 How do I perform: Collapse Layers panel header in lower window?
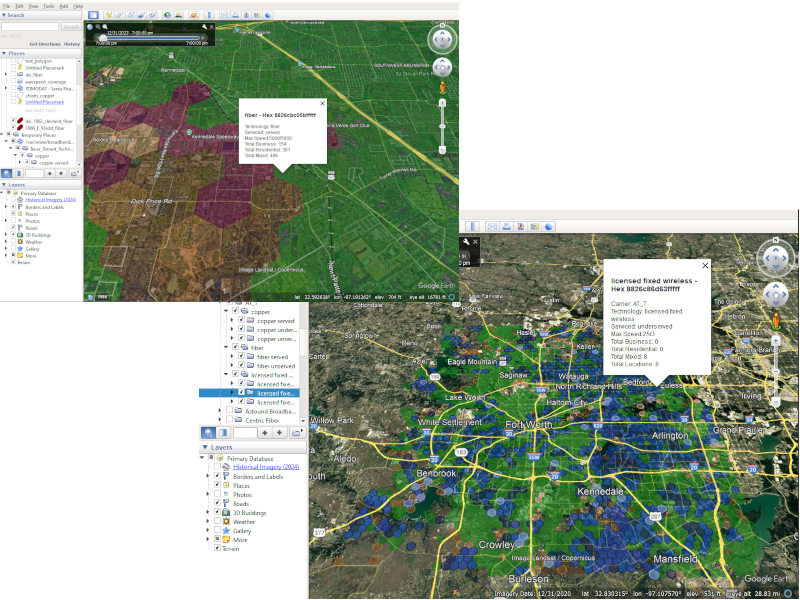253,447
